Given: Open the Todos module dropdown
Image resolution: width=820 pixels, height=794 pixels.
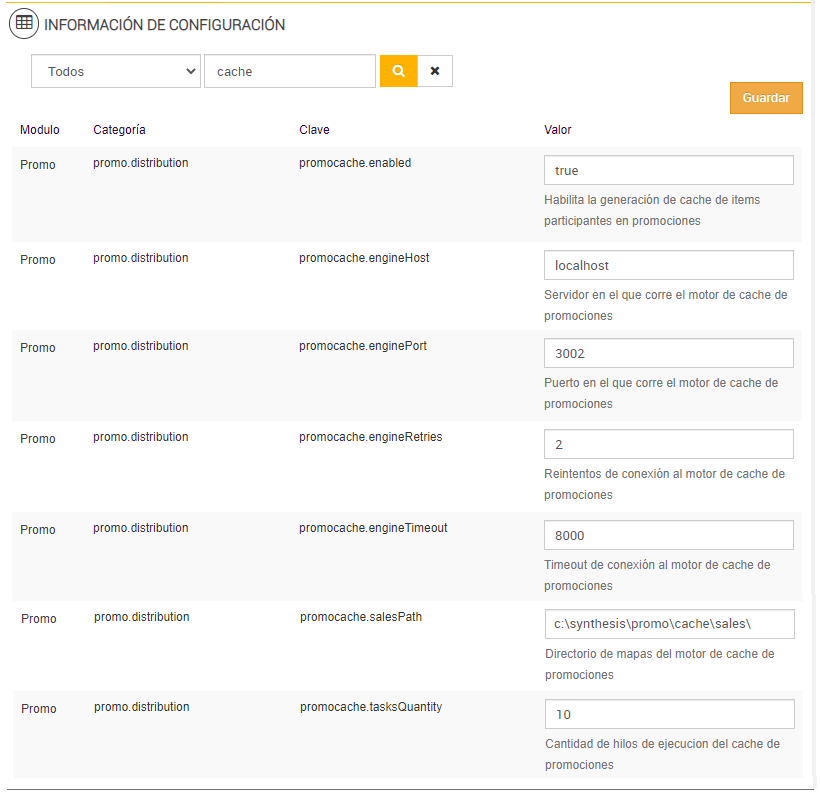Looking at the screenshot, I should coord(116,71).
